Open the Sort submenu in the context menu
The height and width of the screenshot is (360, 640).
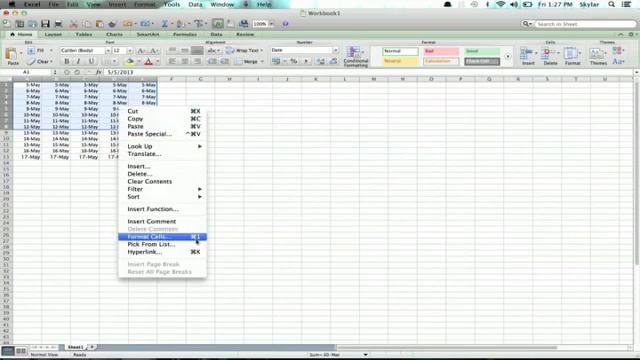point(162,197)
